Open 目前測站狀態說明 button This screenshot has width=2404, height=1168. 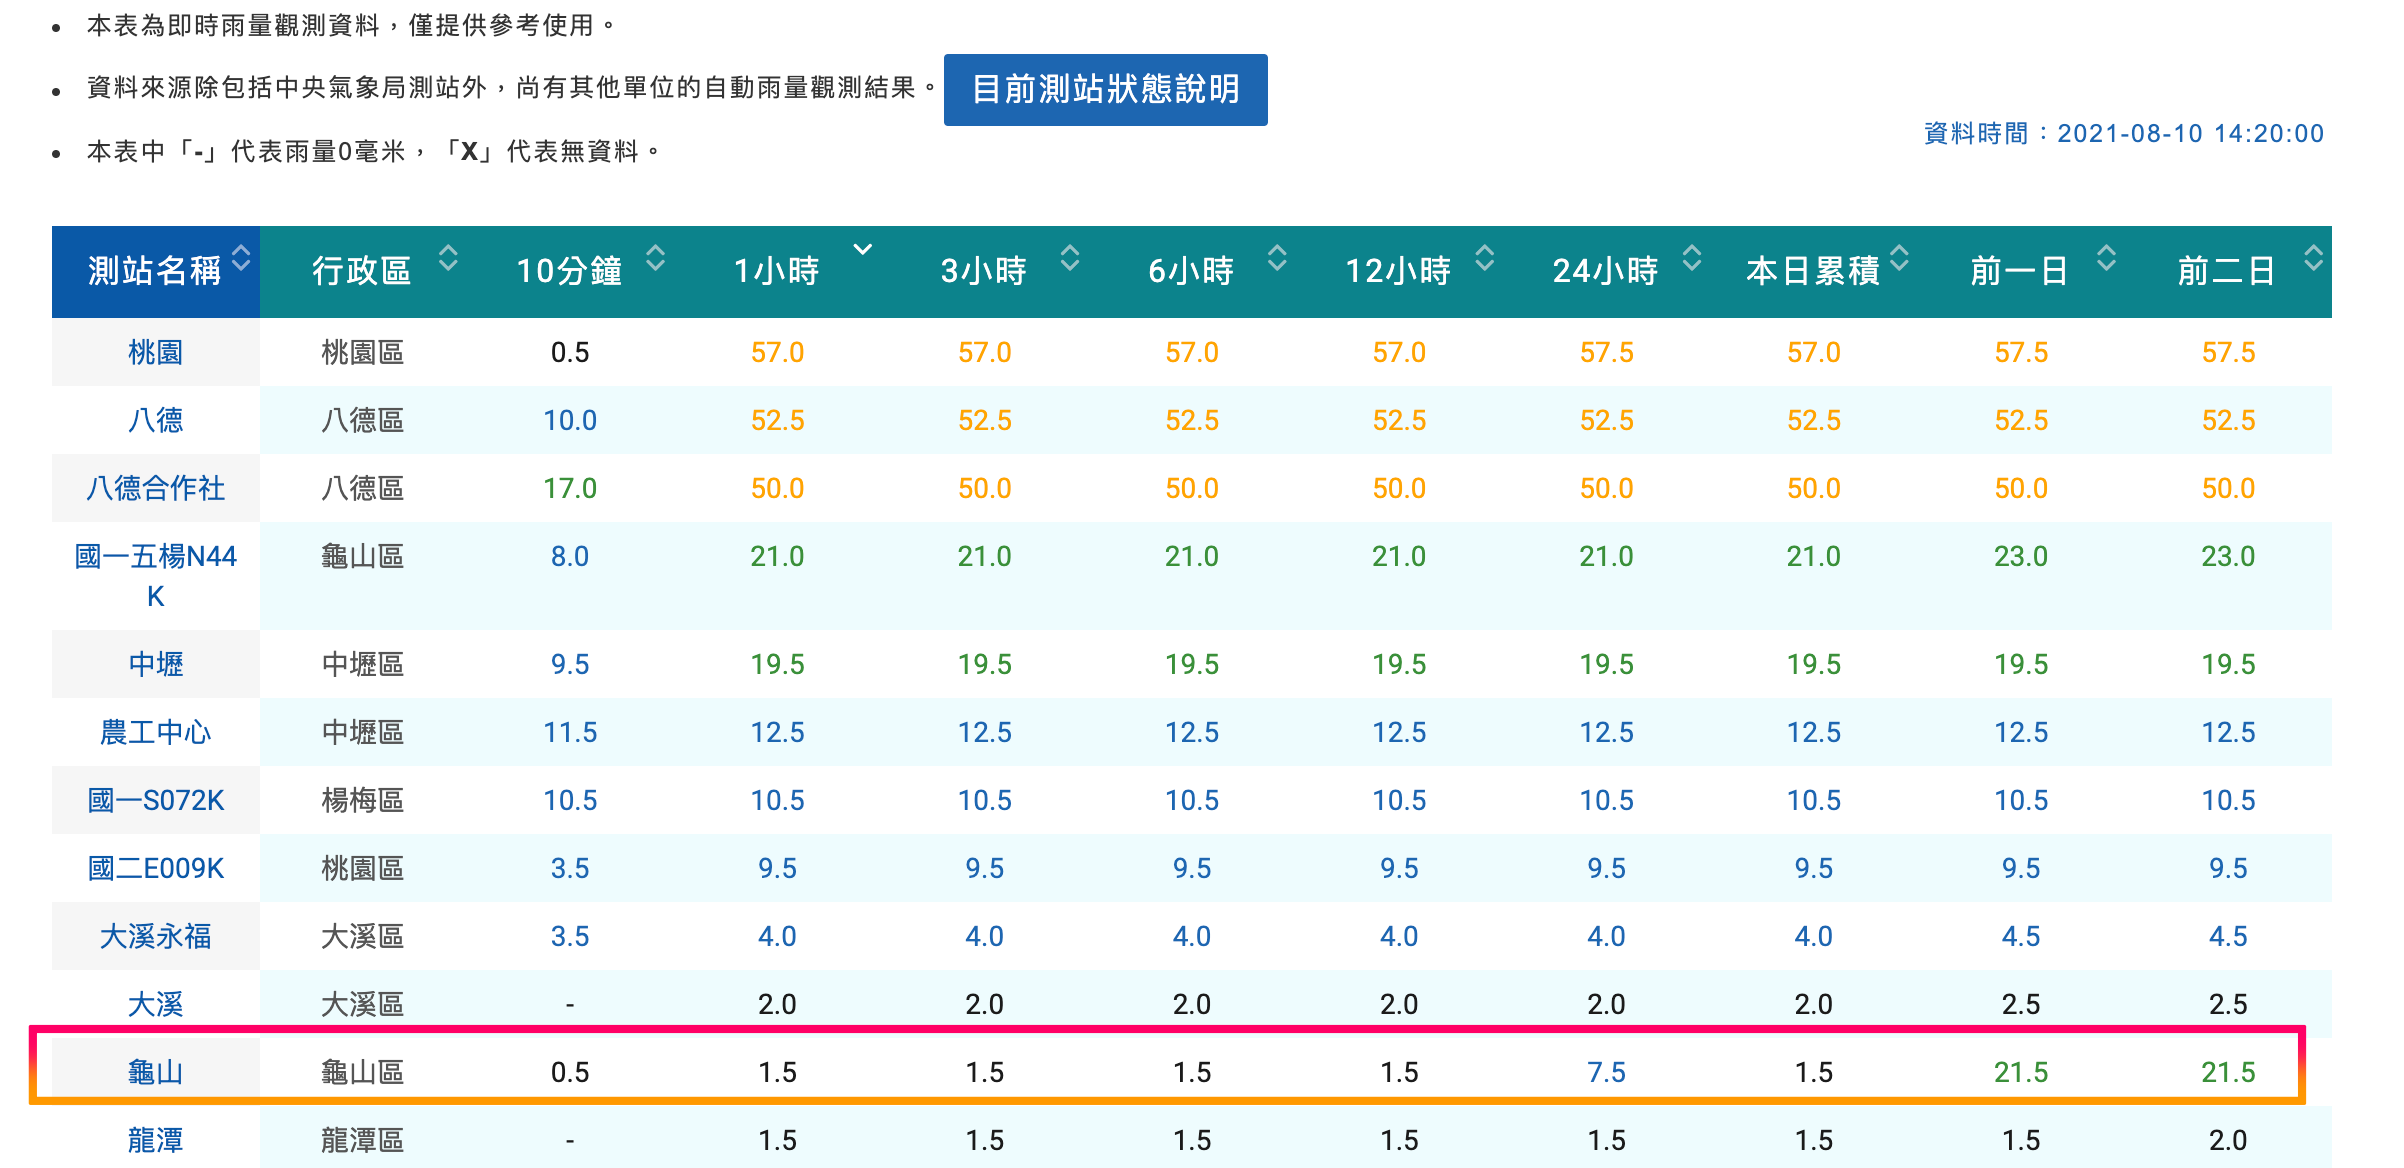(1105, 90)
